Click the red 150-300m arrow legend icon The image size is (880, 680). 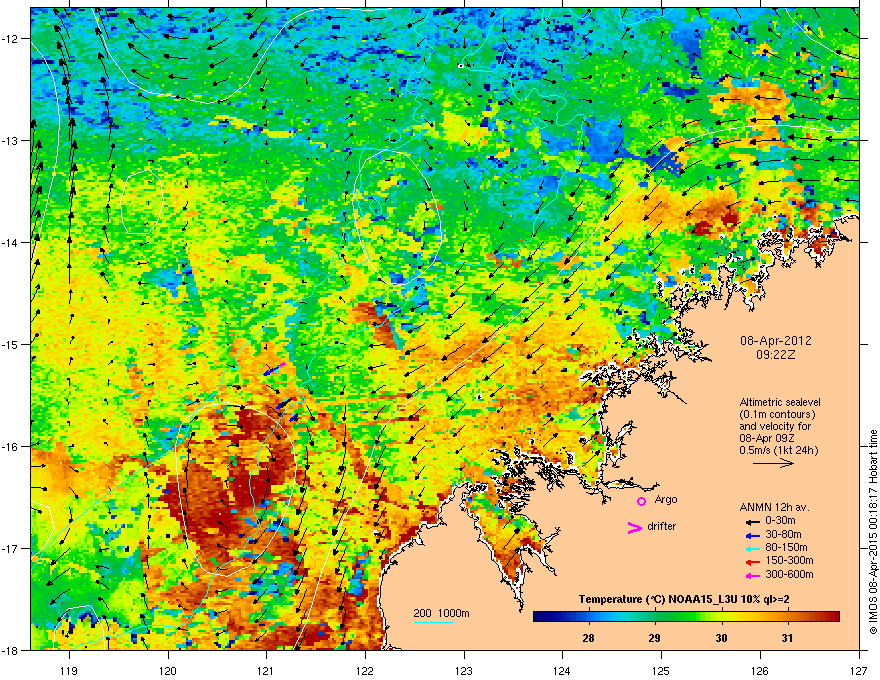(752, 562)
